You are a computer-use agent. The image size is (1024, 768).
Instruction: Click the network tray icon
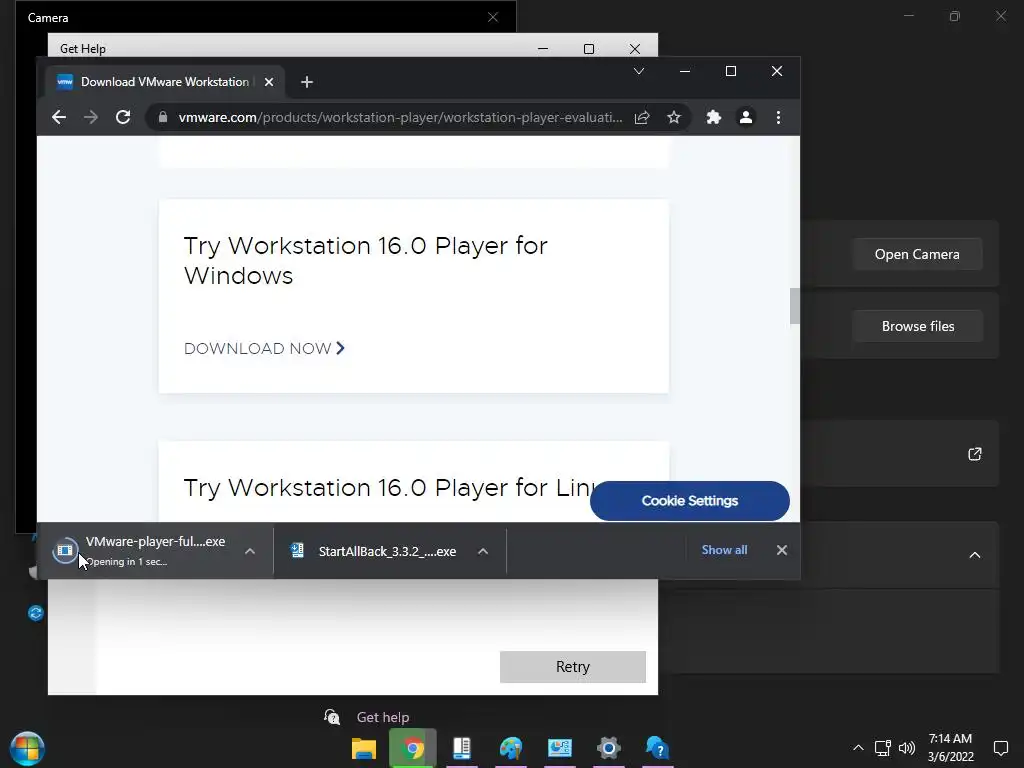(882, 748)
